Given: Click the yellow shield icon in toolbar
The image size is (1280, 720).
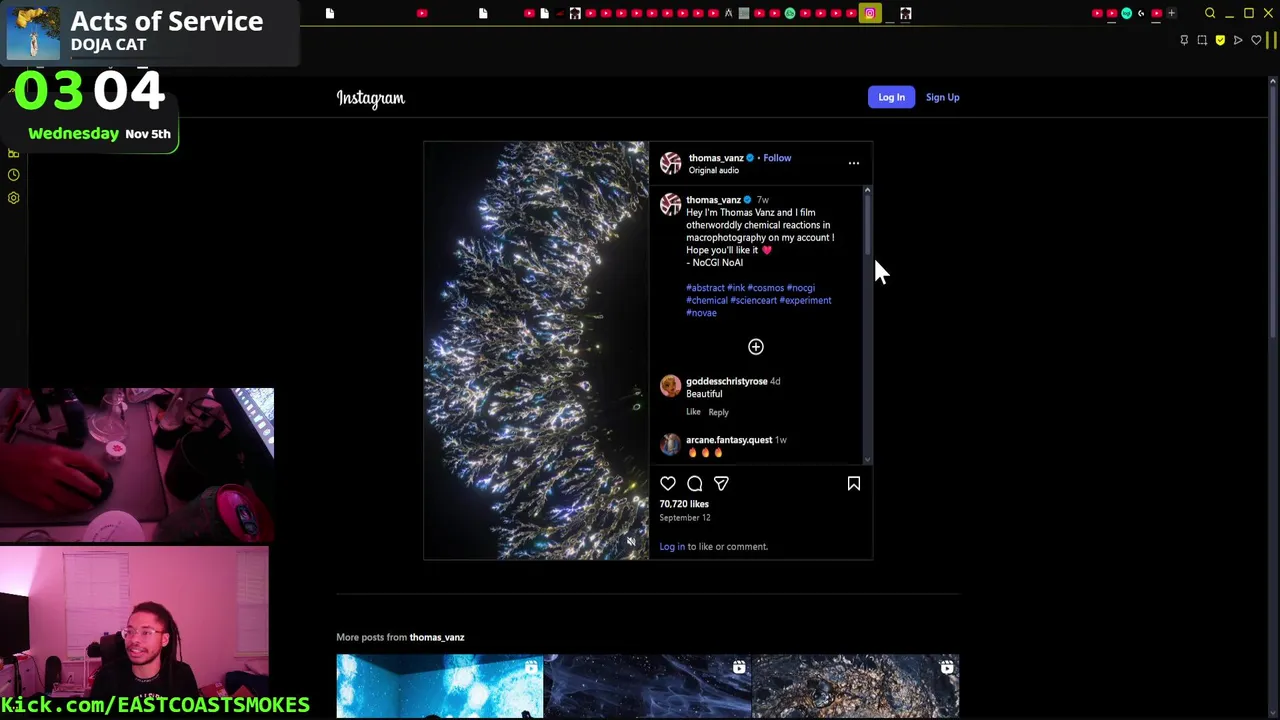Looking at the screenshot, I should tap(1220, 40).
